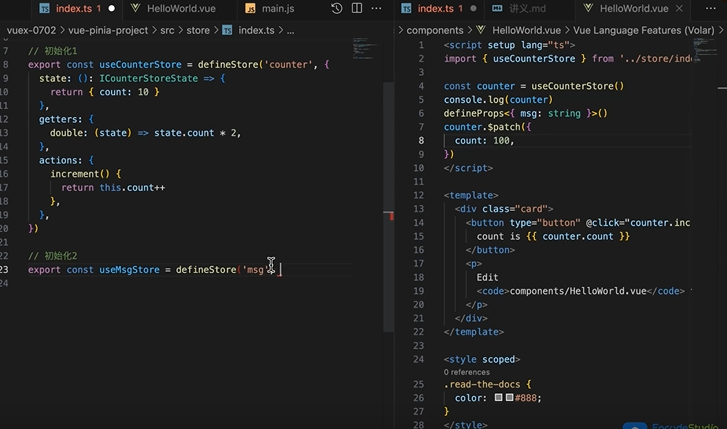
Task: Click the '// 初始化1' comment
Action: (x=52, y=51)
